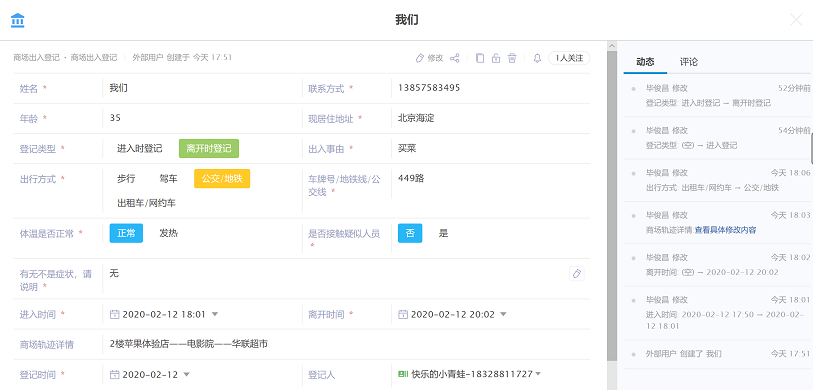Click the main form vertical scrollbar
The height and width of the screenshot is (390, 813).
pyautogui.click(x=612, y=206)
